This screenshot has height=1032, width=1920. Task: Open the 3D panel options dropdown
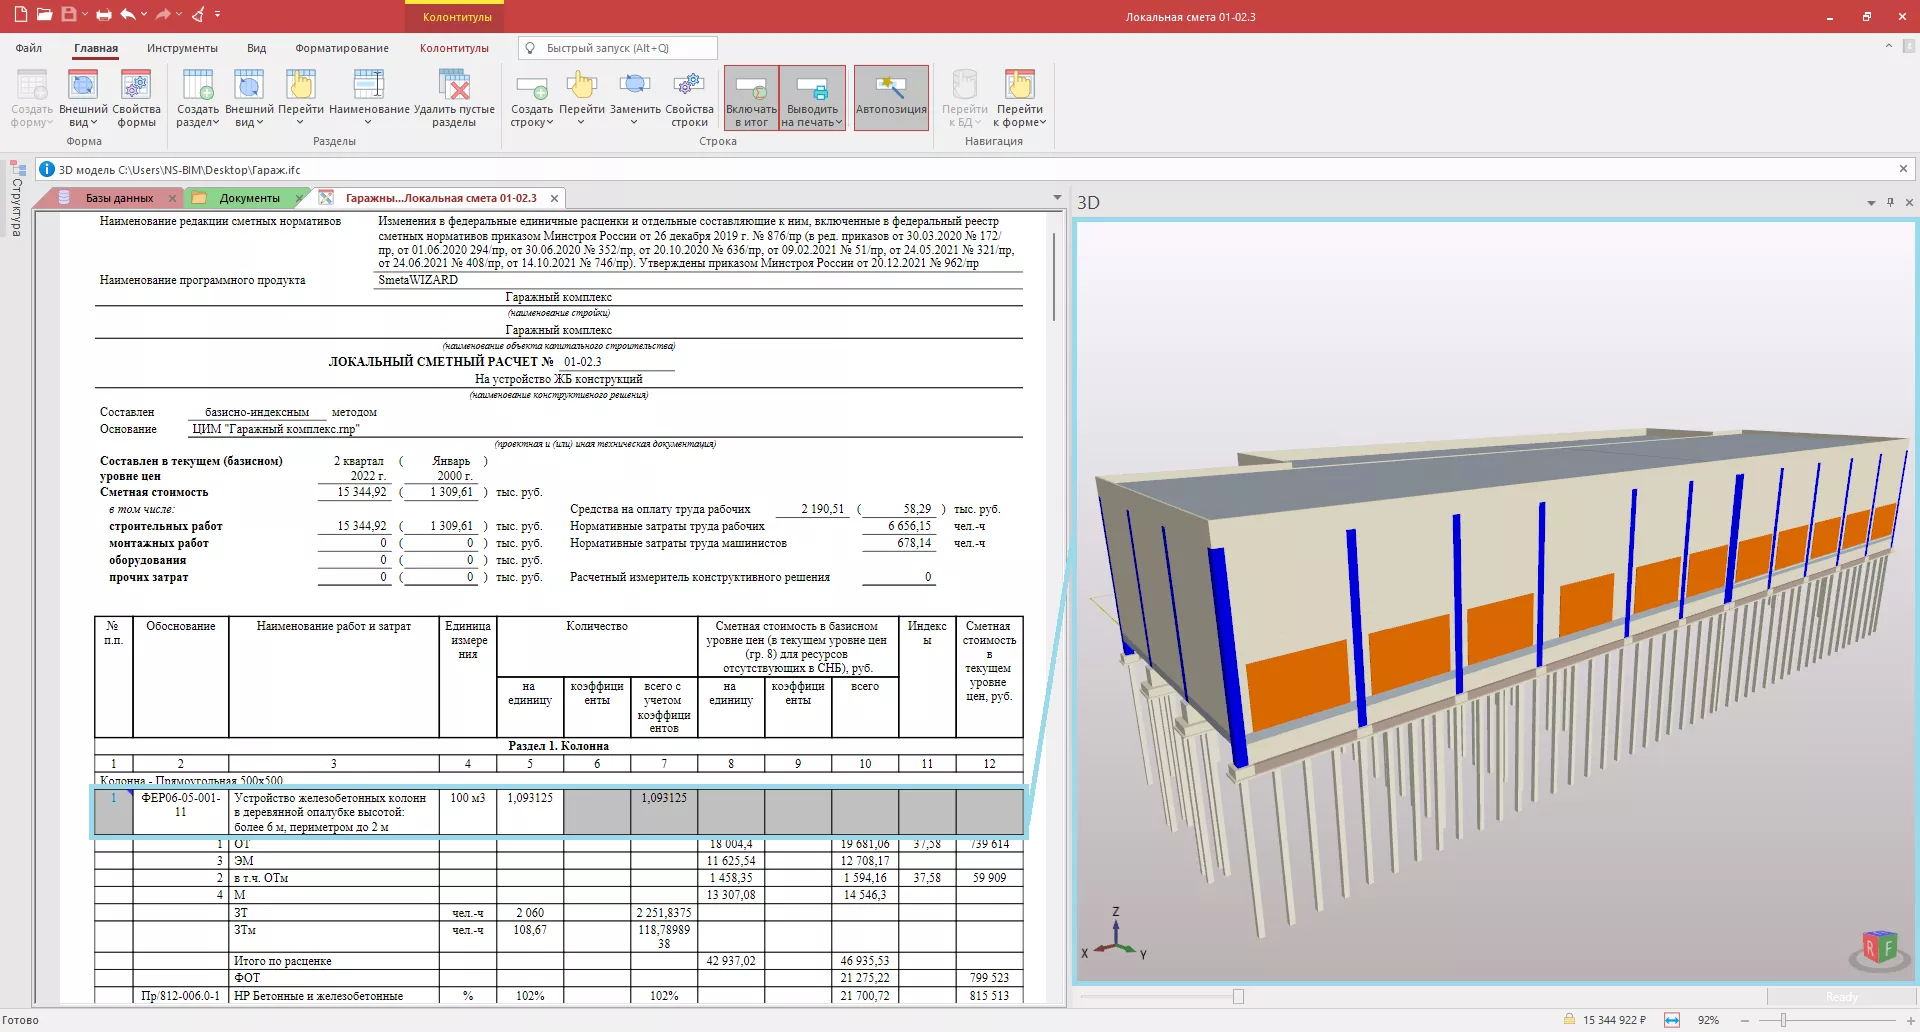click(x=1871, y=203)
